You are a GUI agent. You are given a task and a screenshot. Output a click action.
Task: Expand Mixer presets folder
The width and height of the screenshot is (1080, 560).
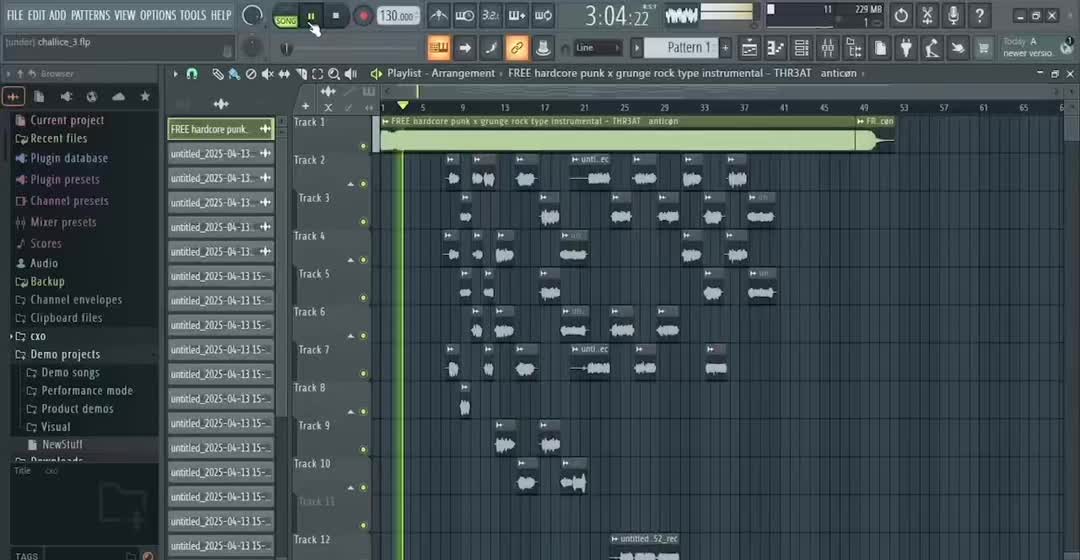coord(63,222)
